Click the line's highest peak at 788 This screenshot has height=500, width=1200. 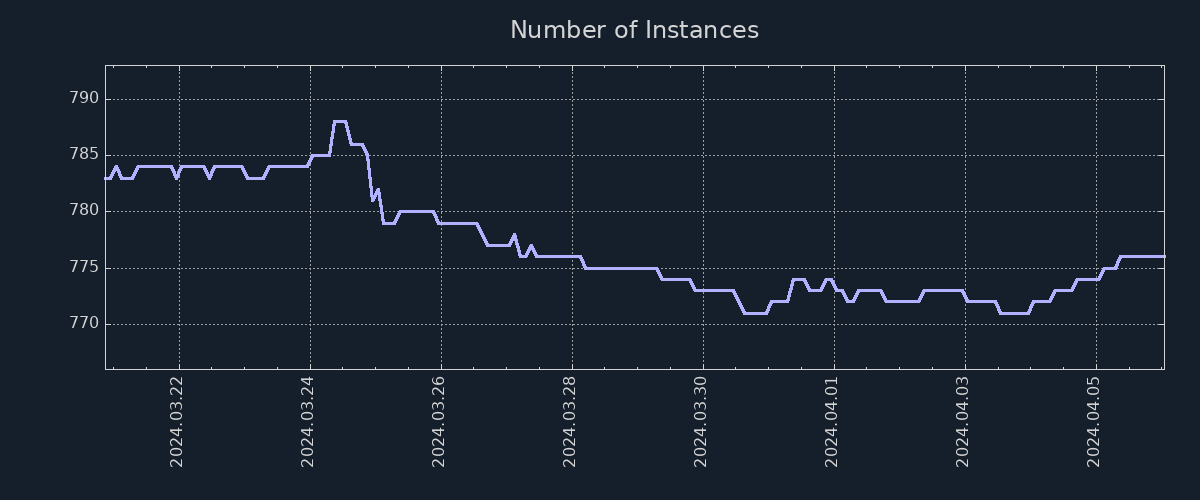coord(340,122)
